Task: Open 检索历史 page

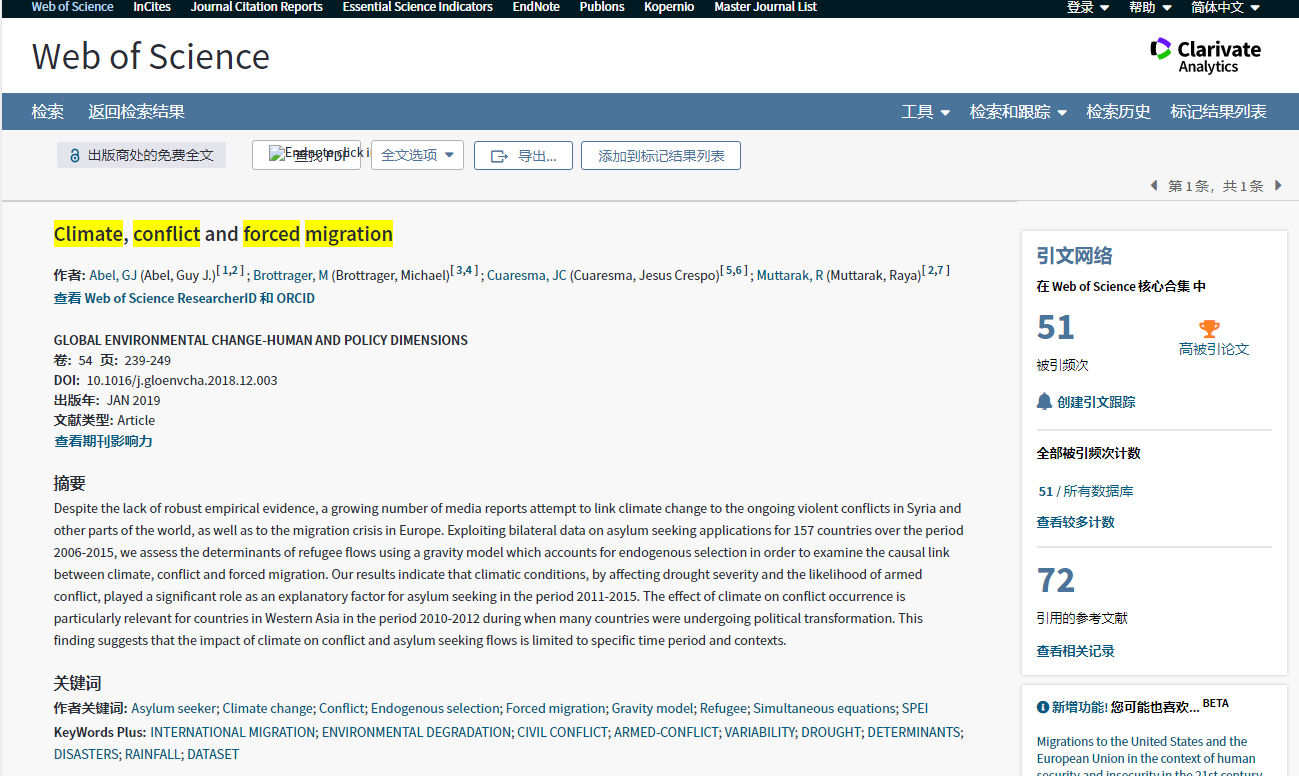Action: pos(1119,112)
